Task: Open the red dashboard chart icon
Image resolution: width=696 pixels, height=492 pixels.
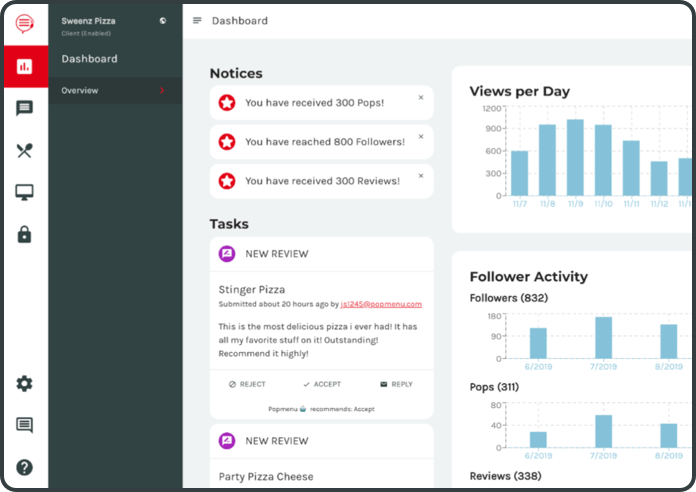Action: pos(24,67)
